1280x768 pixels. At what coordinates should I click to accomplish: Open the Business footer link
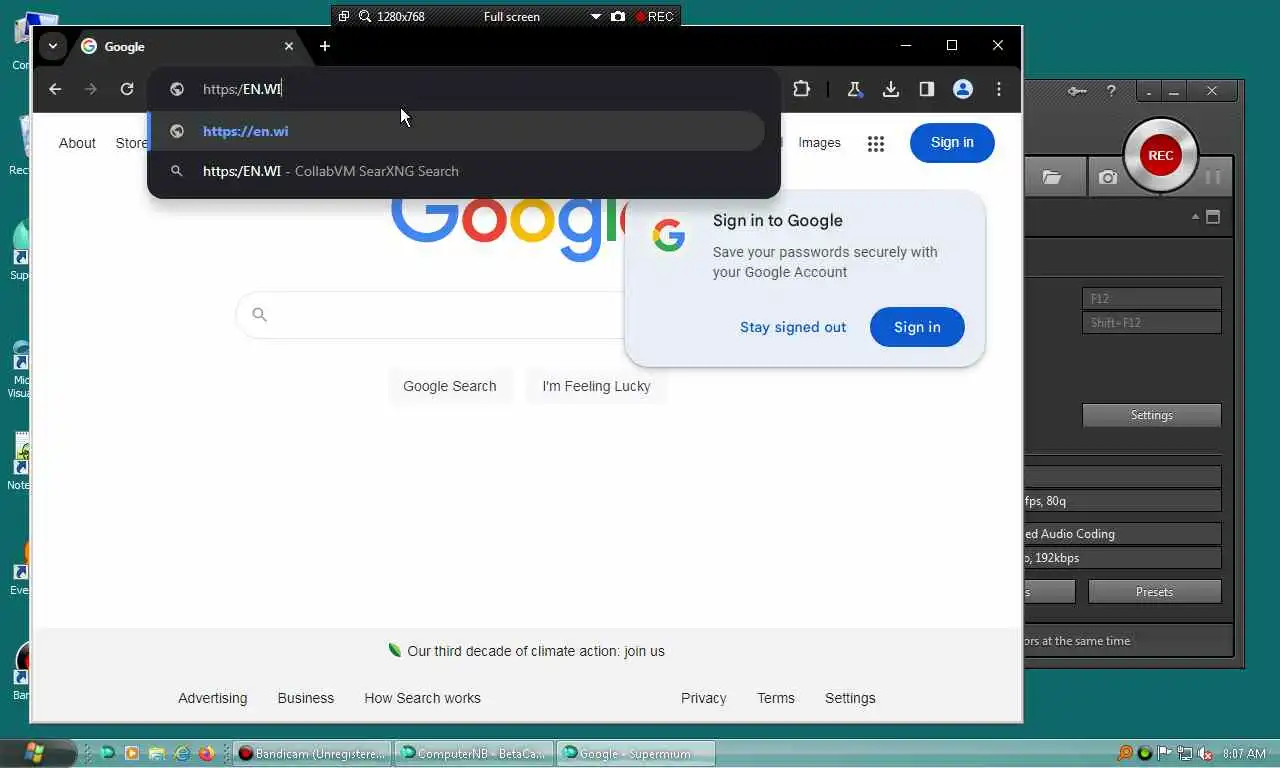(306, 698)
